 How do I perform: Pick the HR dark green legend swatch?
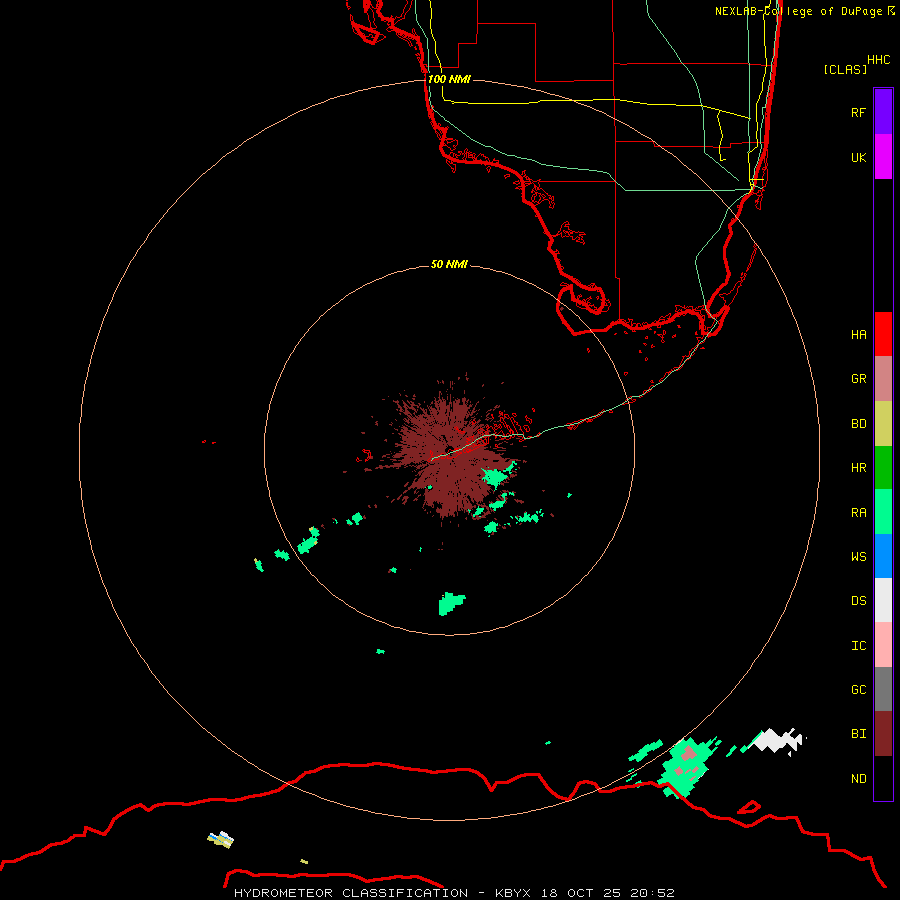tap(883, 468)
